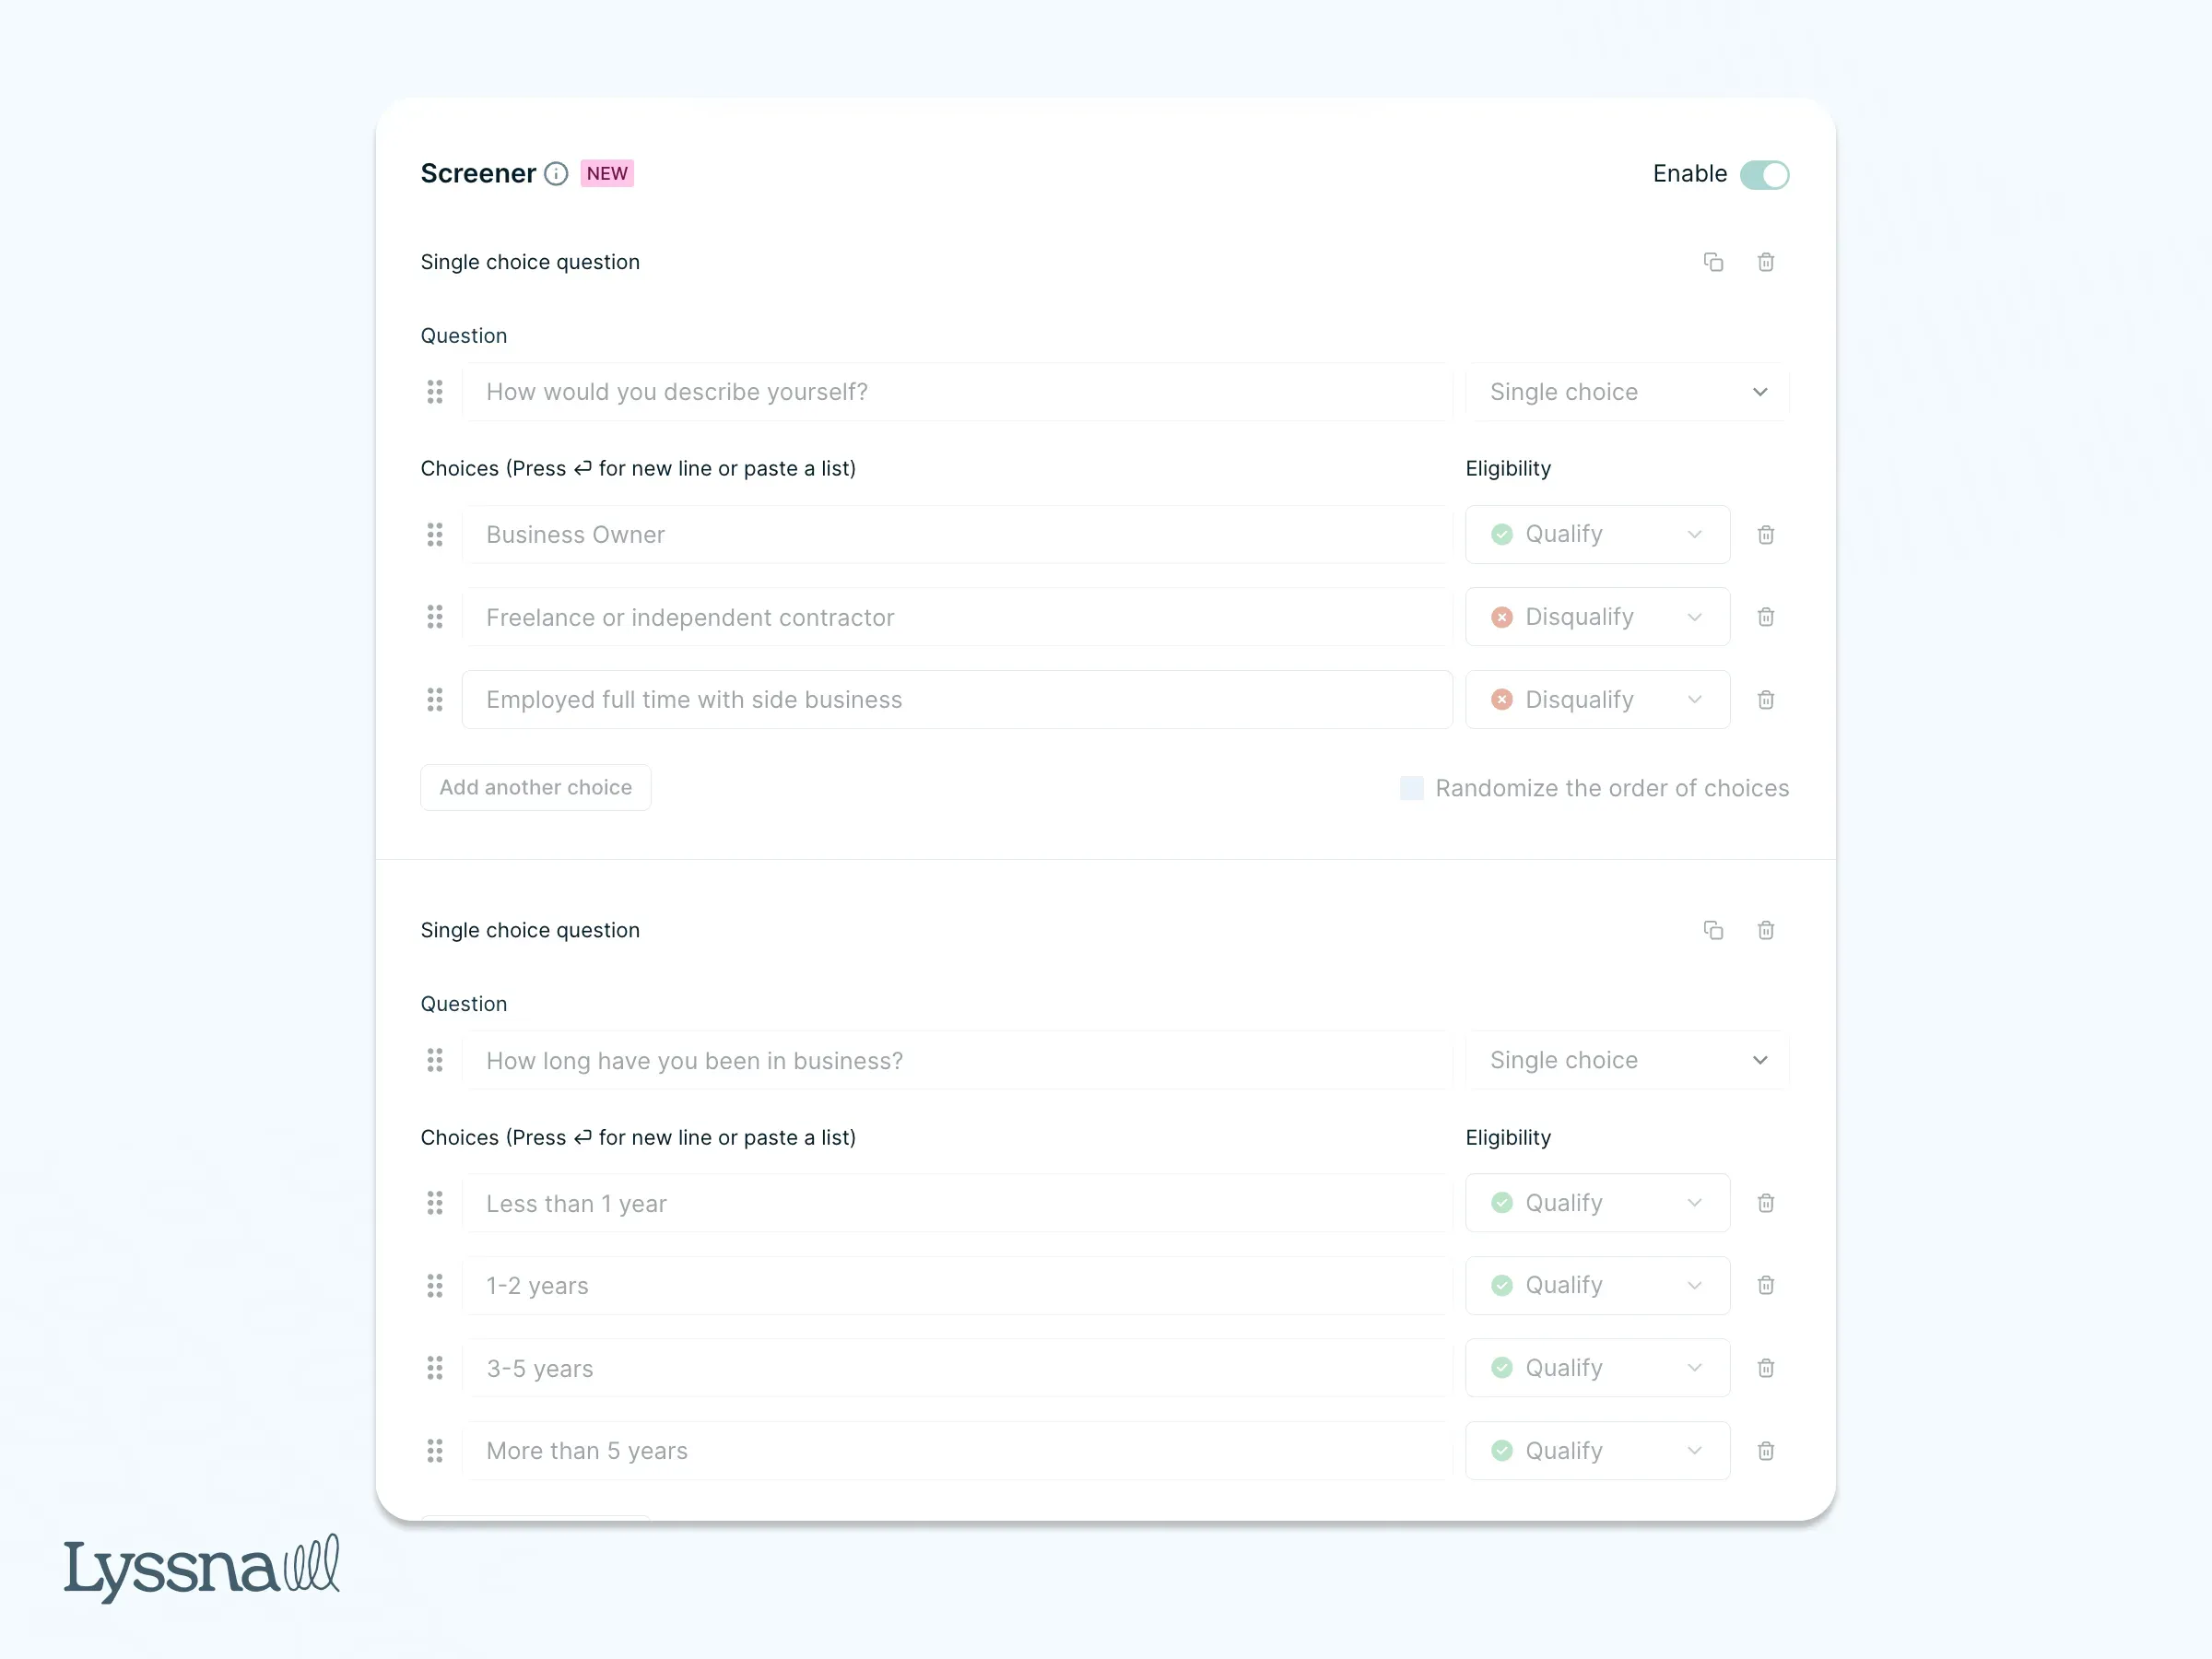Delete the first single choice question
Image resolution: width=2212 pixels, height=1659 pixels.
click(x=1765, y=261)
